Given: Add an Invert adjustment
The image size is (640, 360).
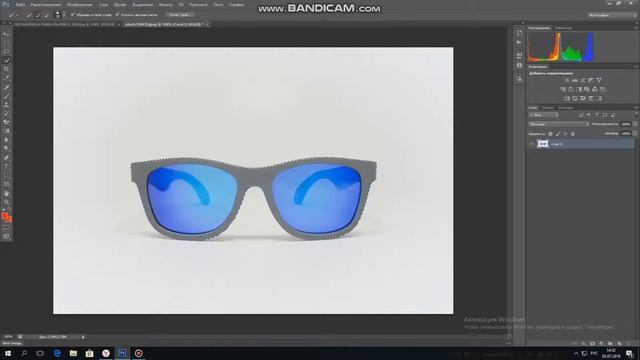Looking at the screenshot, I should [x=567, y=98].
